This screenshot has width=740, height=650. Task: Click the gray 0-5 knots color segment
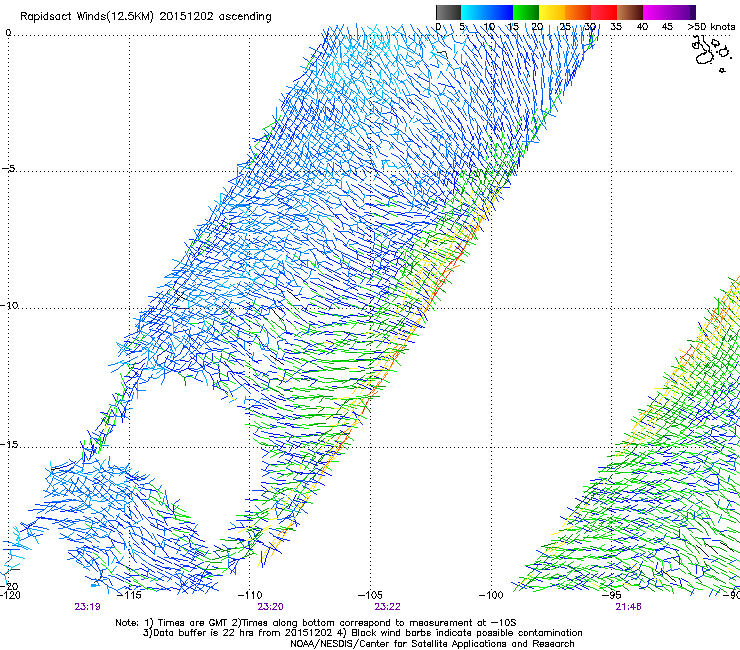(448, 12)
